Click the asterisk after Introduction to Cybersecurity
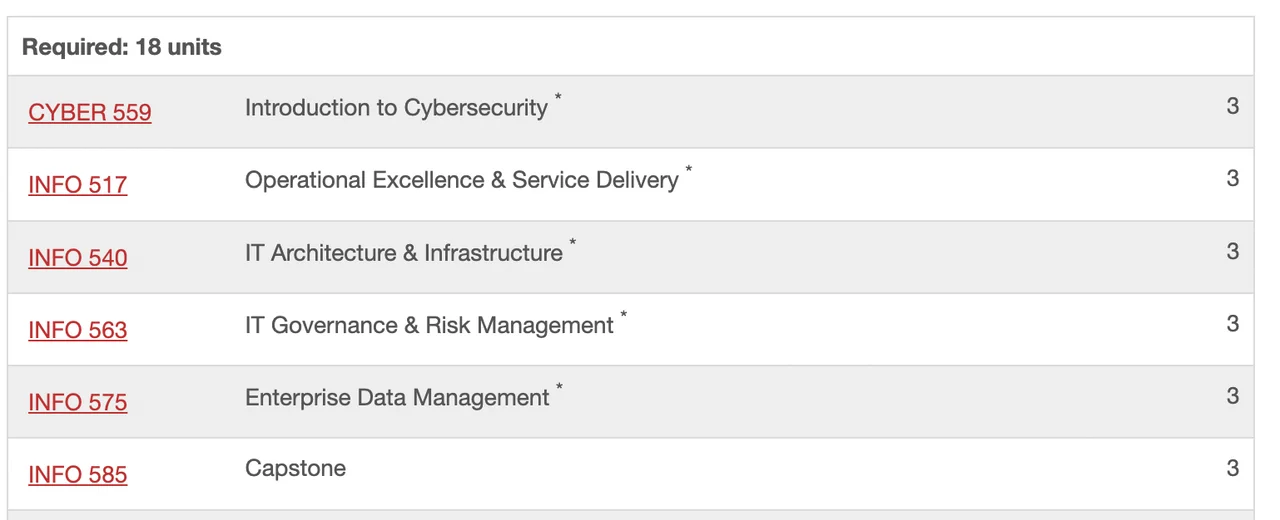This screenshot has width=1280, height=520. [559, 98]
